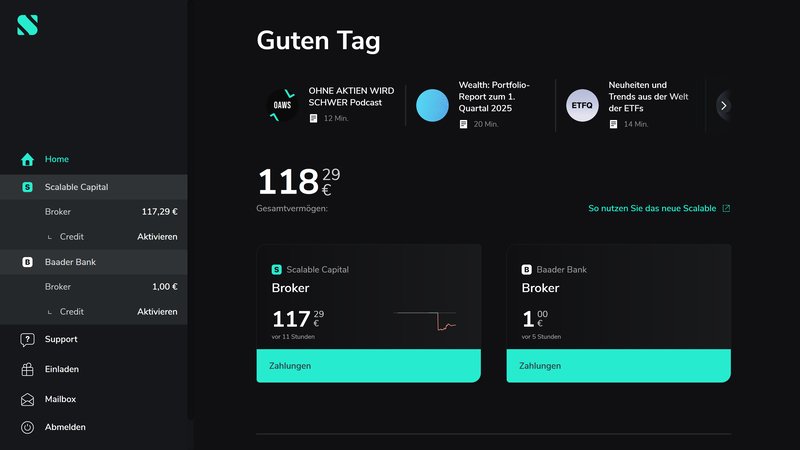The height and width of the screenshot is (450, 800).
Task: Click the Guten Tag heading
Action: pos(318,40)
